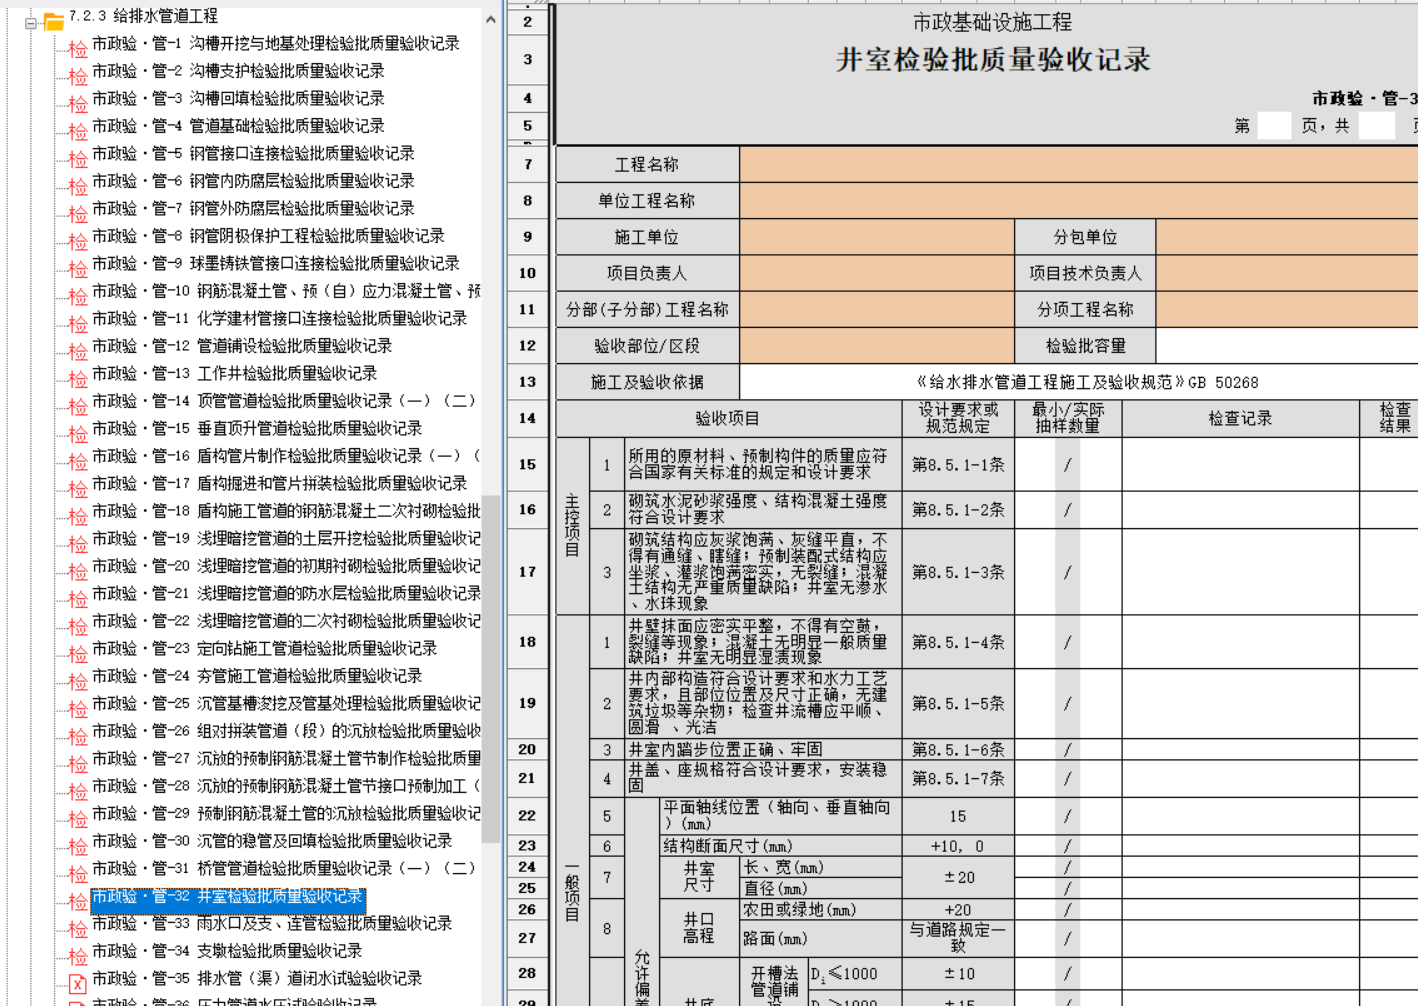Open 管-33 雨水口及支、连管检验批 record
Screen dimensions: 1418x1006
[x=272, y=923]
